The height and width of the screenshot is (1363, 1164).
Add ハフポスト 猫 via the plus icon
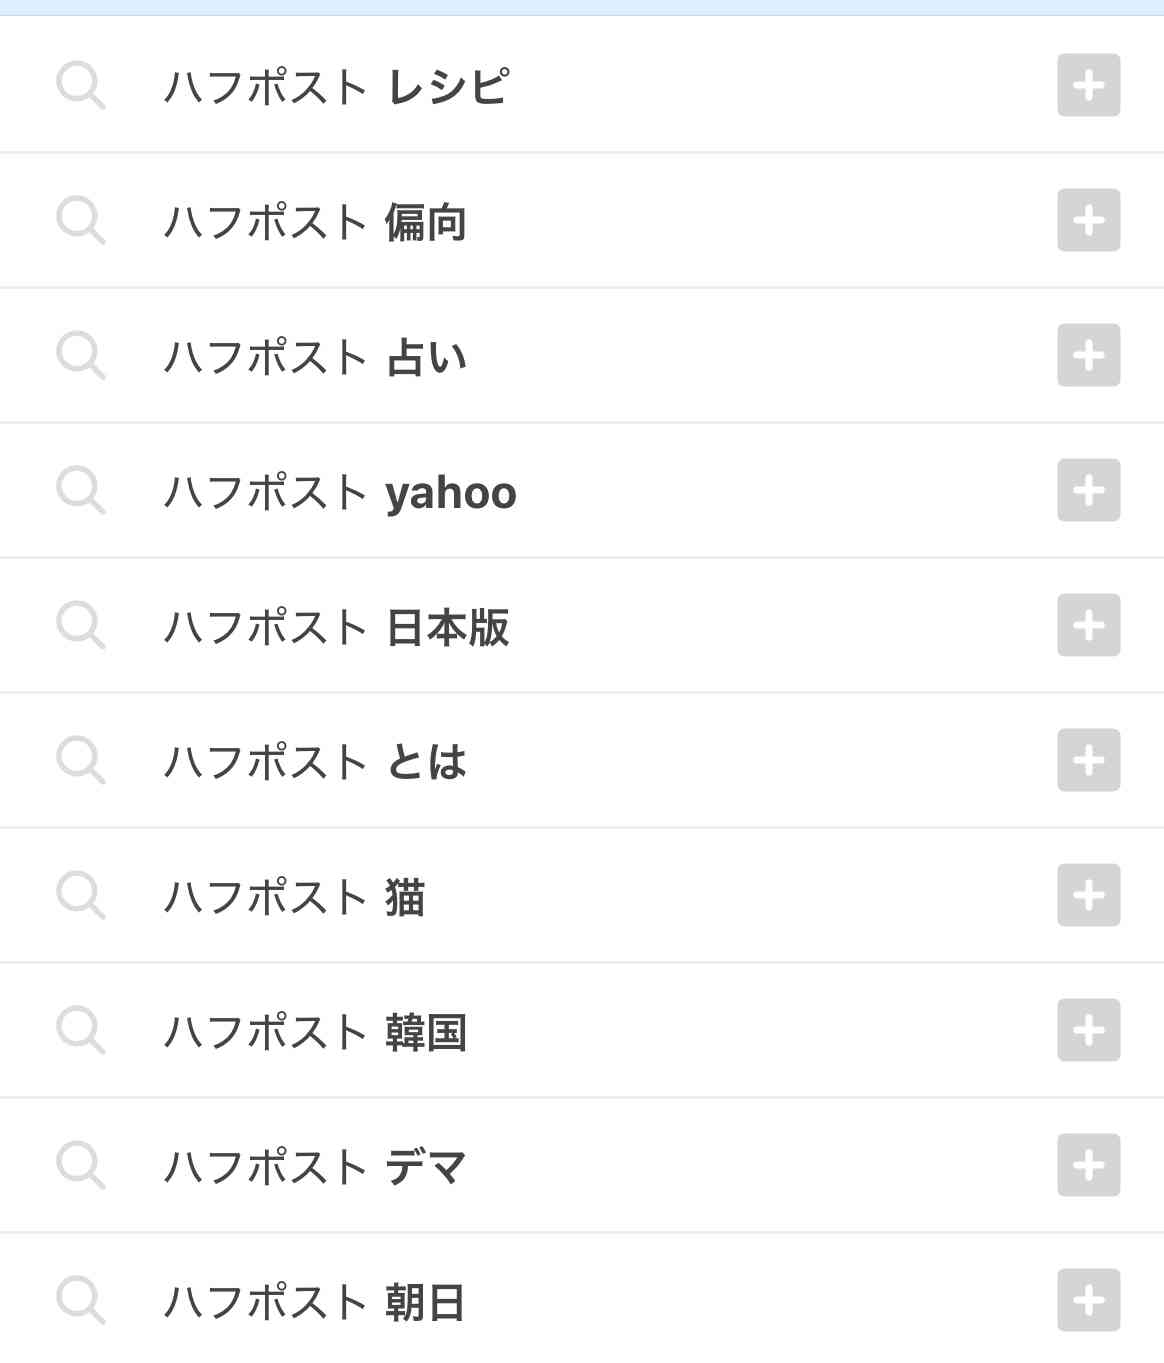pyautogui.click(x=1088, y=895)
